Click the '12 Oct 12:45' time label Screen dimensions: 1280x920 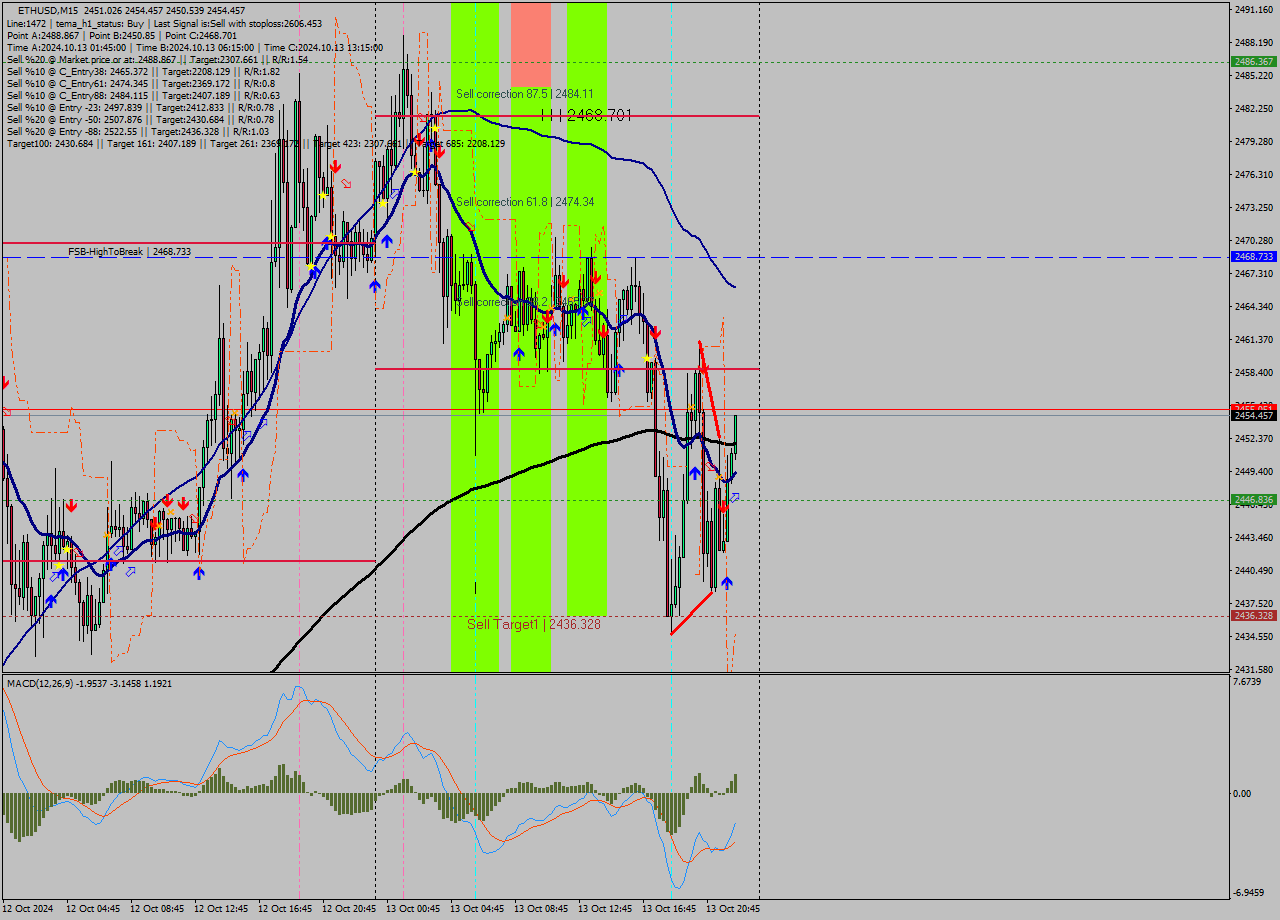(221, 909)
